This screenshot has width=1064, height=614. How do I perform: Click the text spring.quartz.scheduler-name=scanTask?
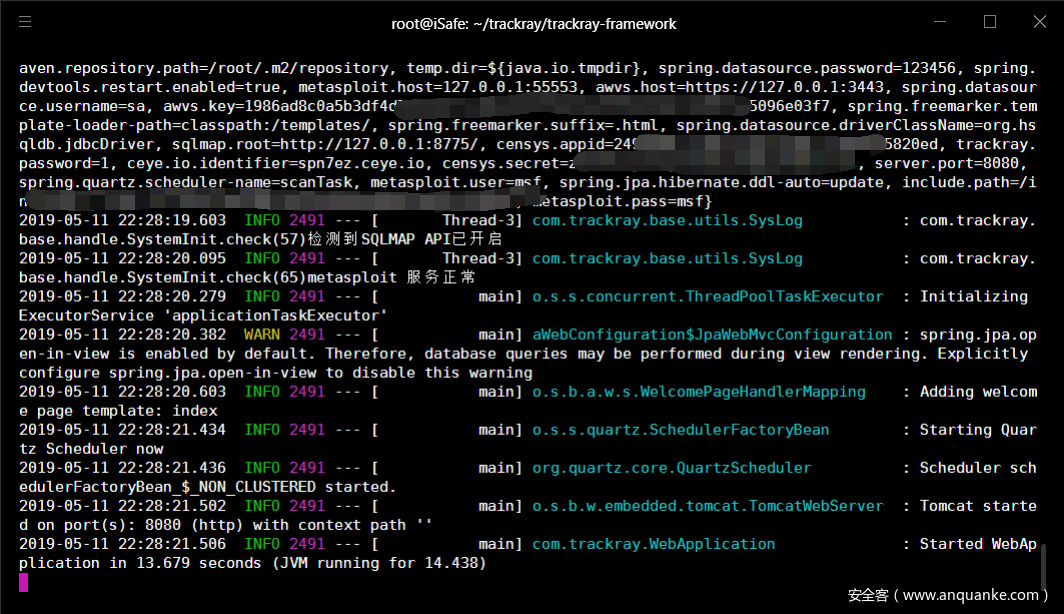[185, 183]
